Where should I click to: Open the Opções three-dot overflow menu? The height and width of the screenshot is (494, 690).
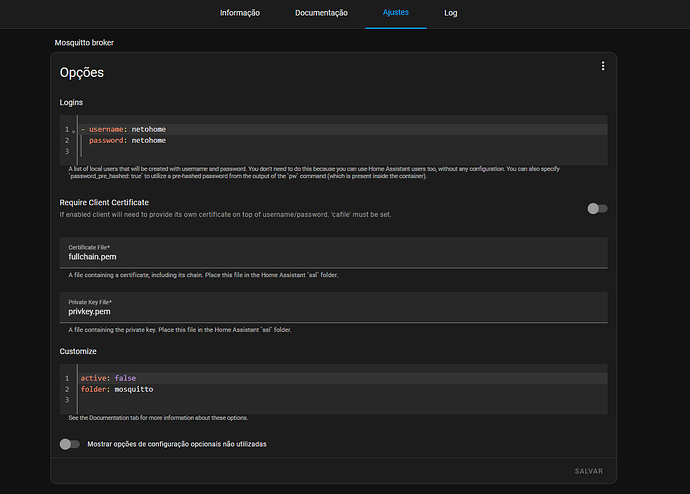(603, 66)
